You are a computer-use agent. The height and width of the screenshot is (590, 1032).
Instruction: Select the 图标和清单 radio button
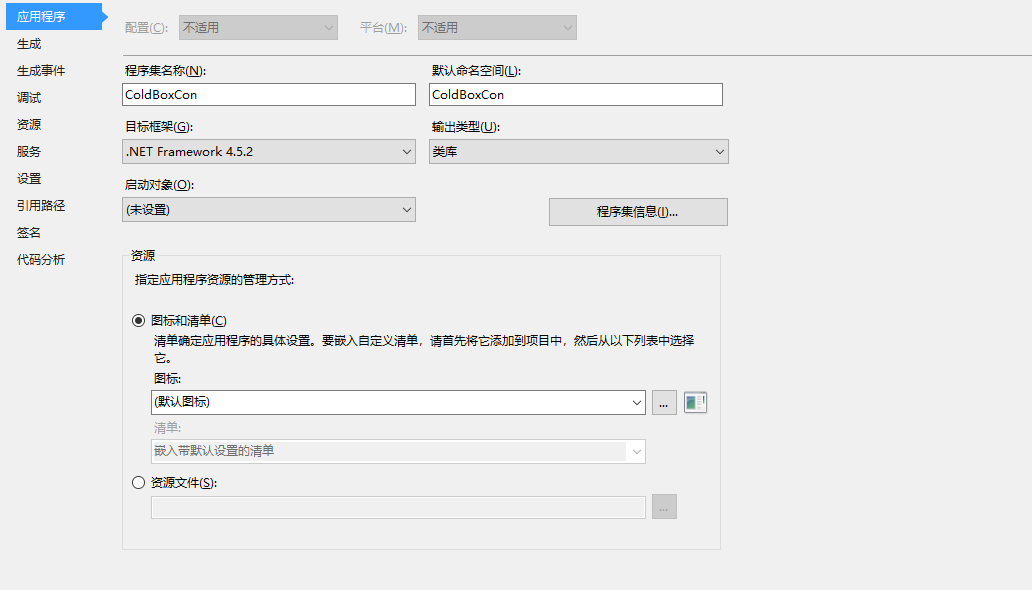(137, 320)
